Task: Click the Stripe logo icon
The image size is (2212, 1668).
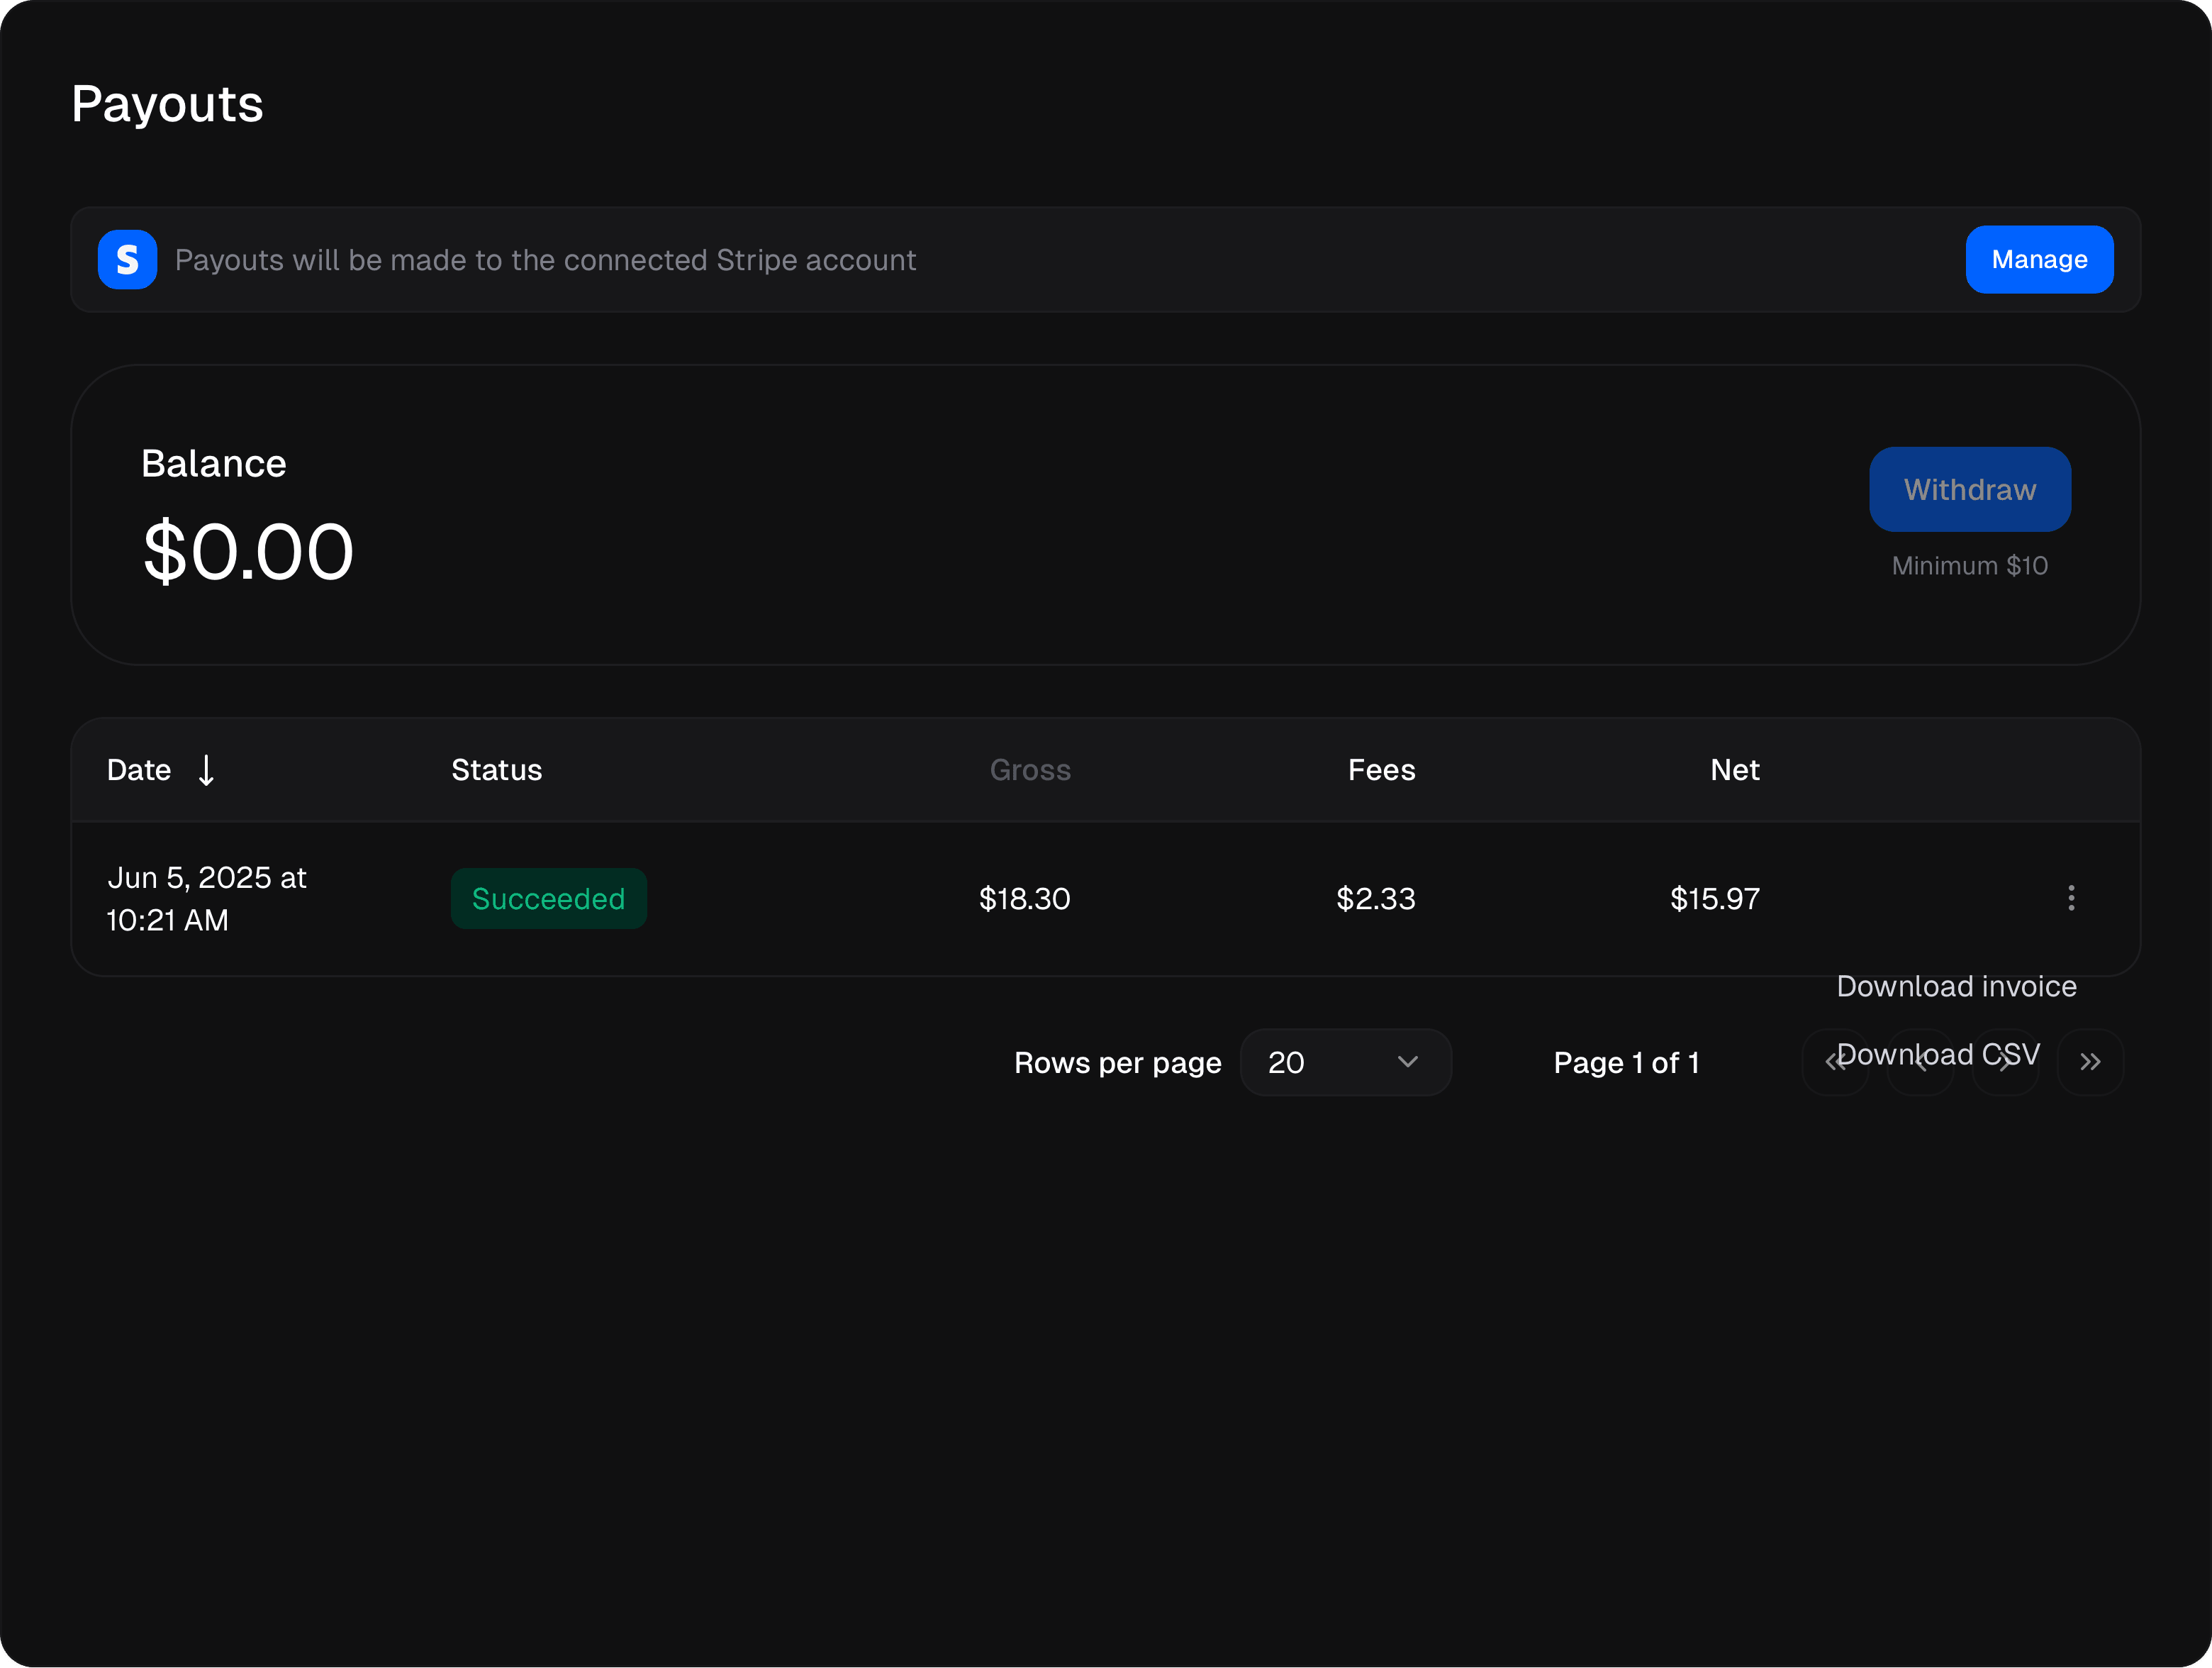Action: pos(127,260)
